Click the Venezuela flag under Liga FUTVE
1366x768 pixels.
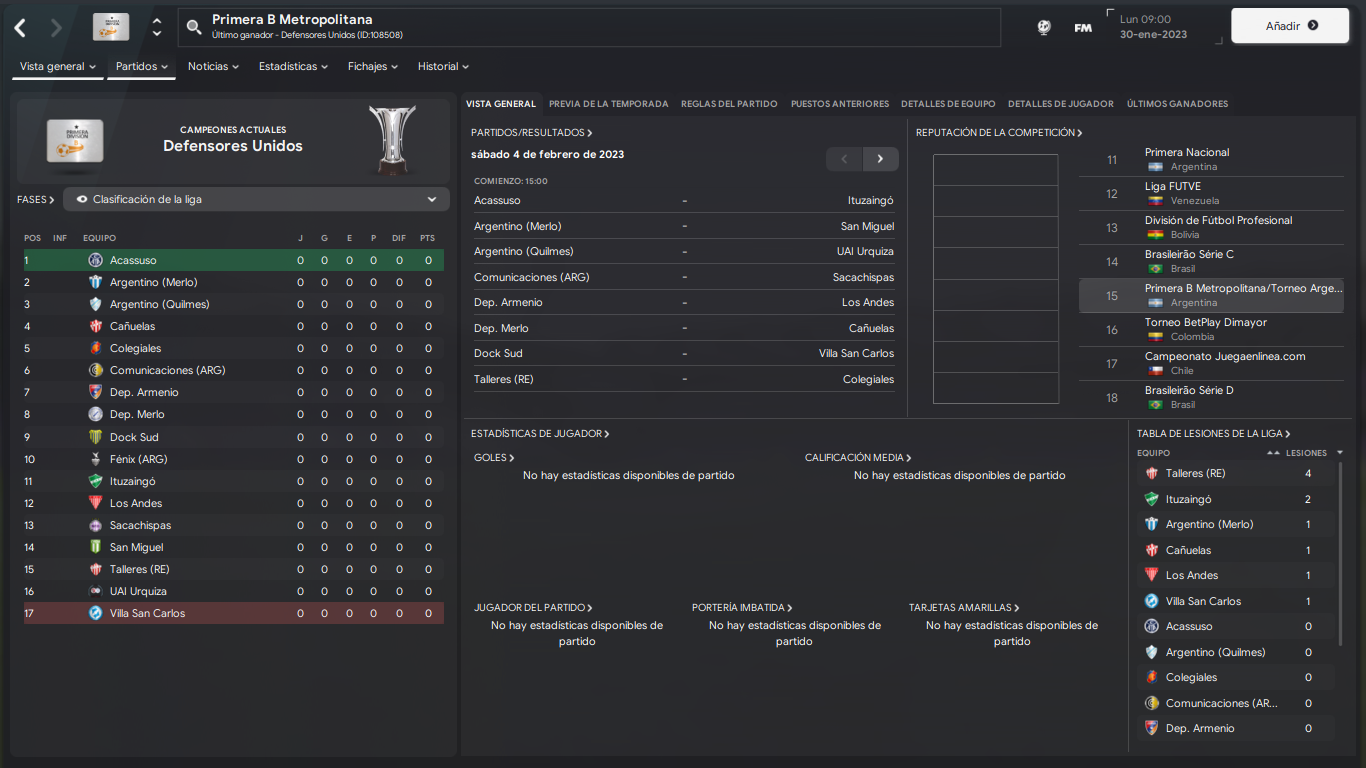coord(1155,201)
